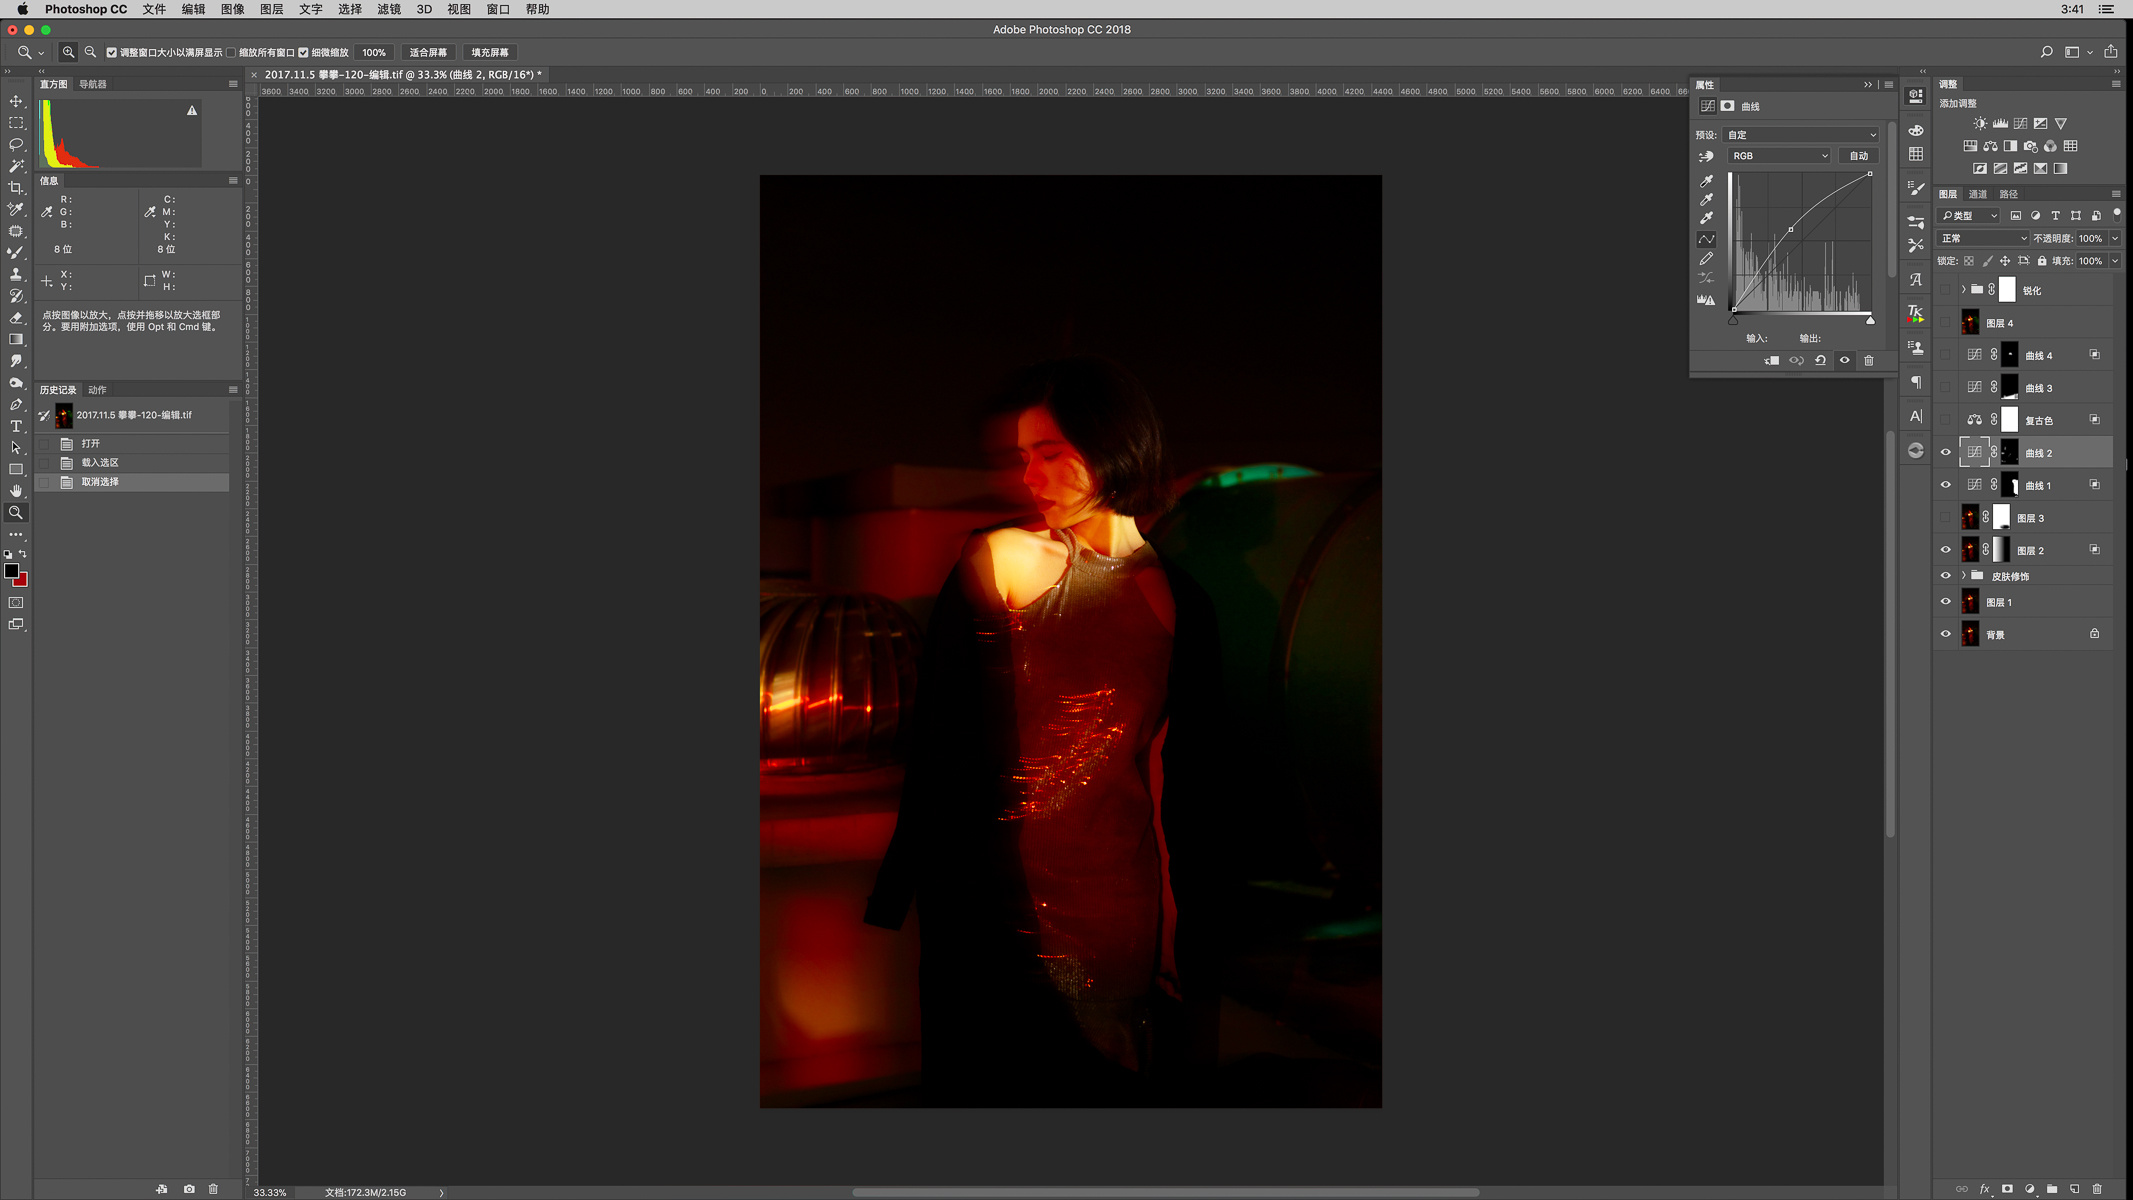
Task: Hide the 背景 layer
Action: pyautogui.click(x=1945, y=634)
